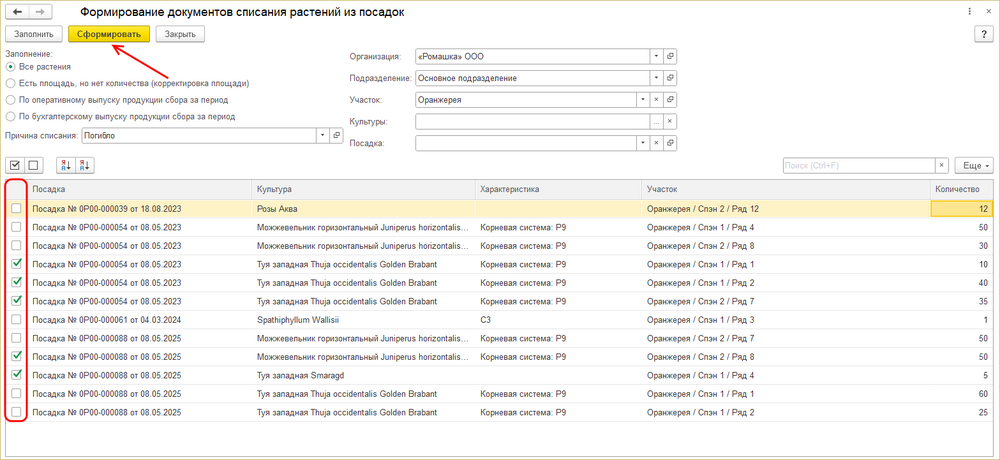The image size is (1000, 460).
Task: Click the check all rows icon
Action: [15, 165]
